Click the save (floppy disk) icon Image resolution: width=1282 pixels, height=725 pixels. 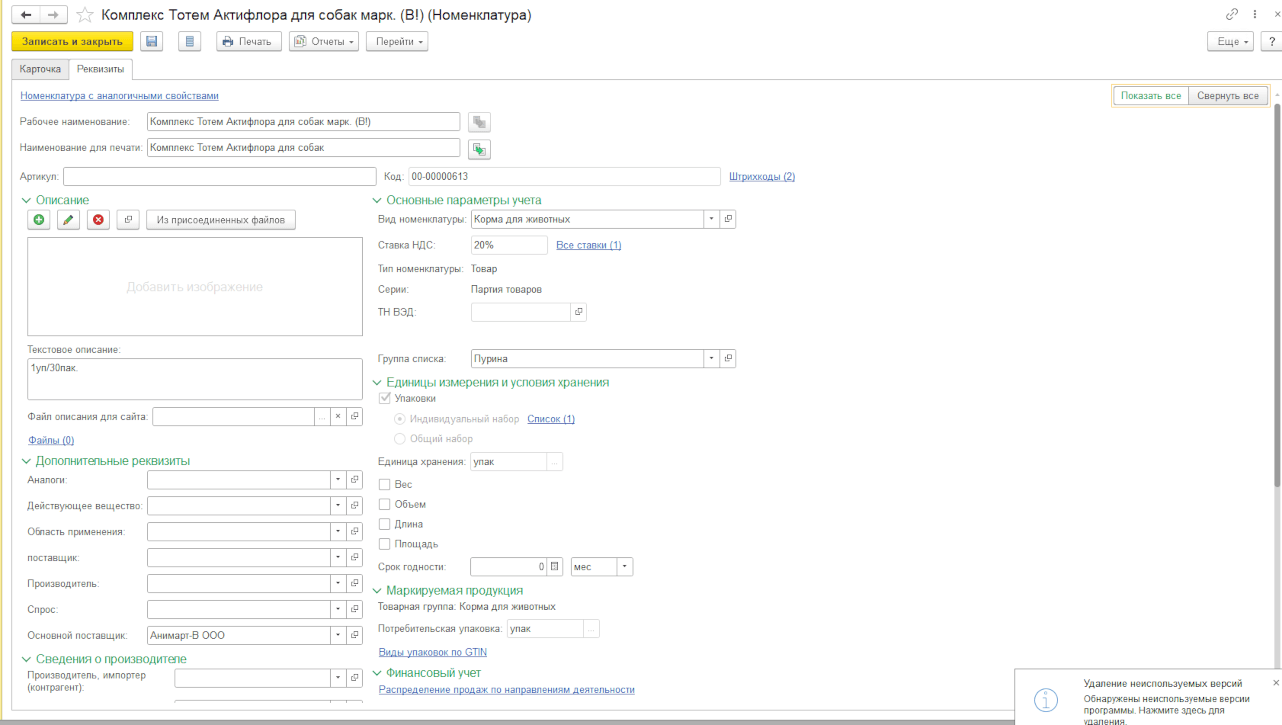coord(152,41)
